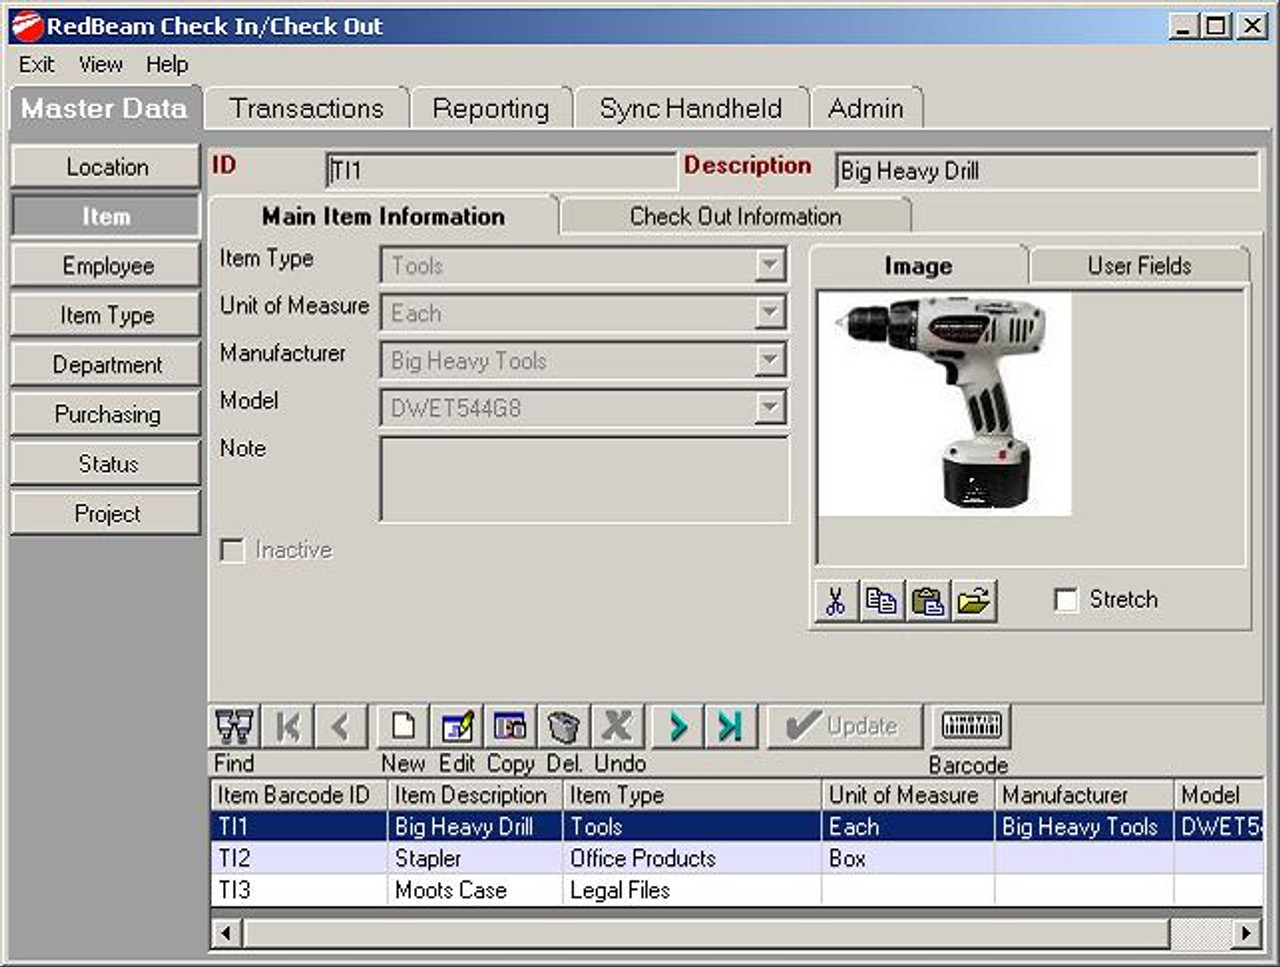The height and width of the screenshot is (967, 1280).
Task: Click the Item Description column header
Action: [x=475, y=796]
